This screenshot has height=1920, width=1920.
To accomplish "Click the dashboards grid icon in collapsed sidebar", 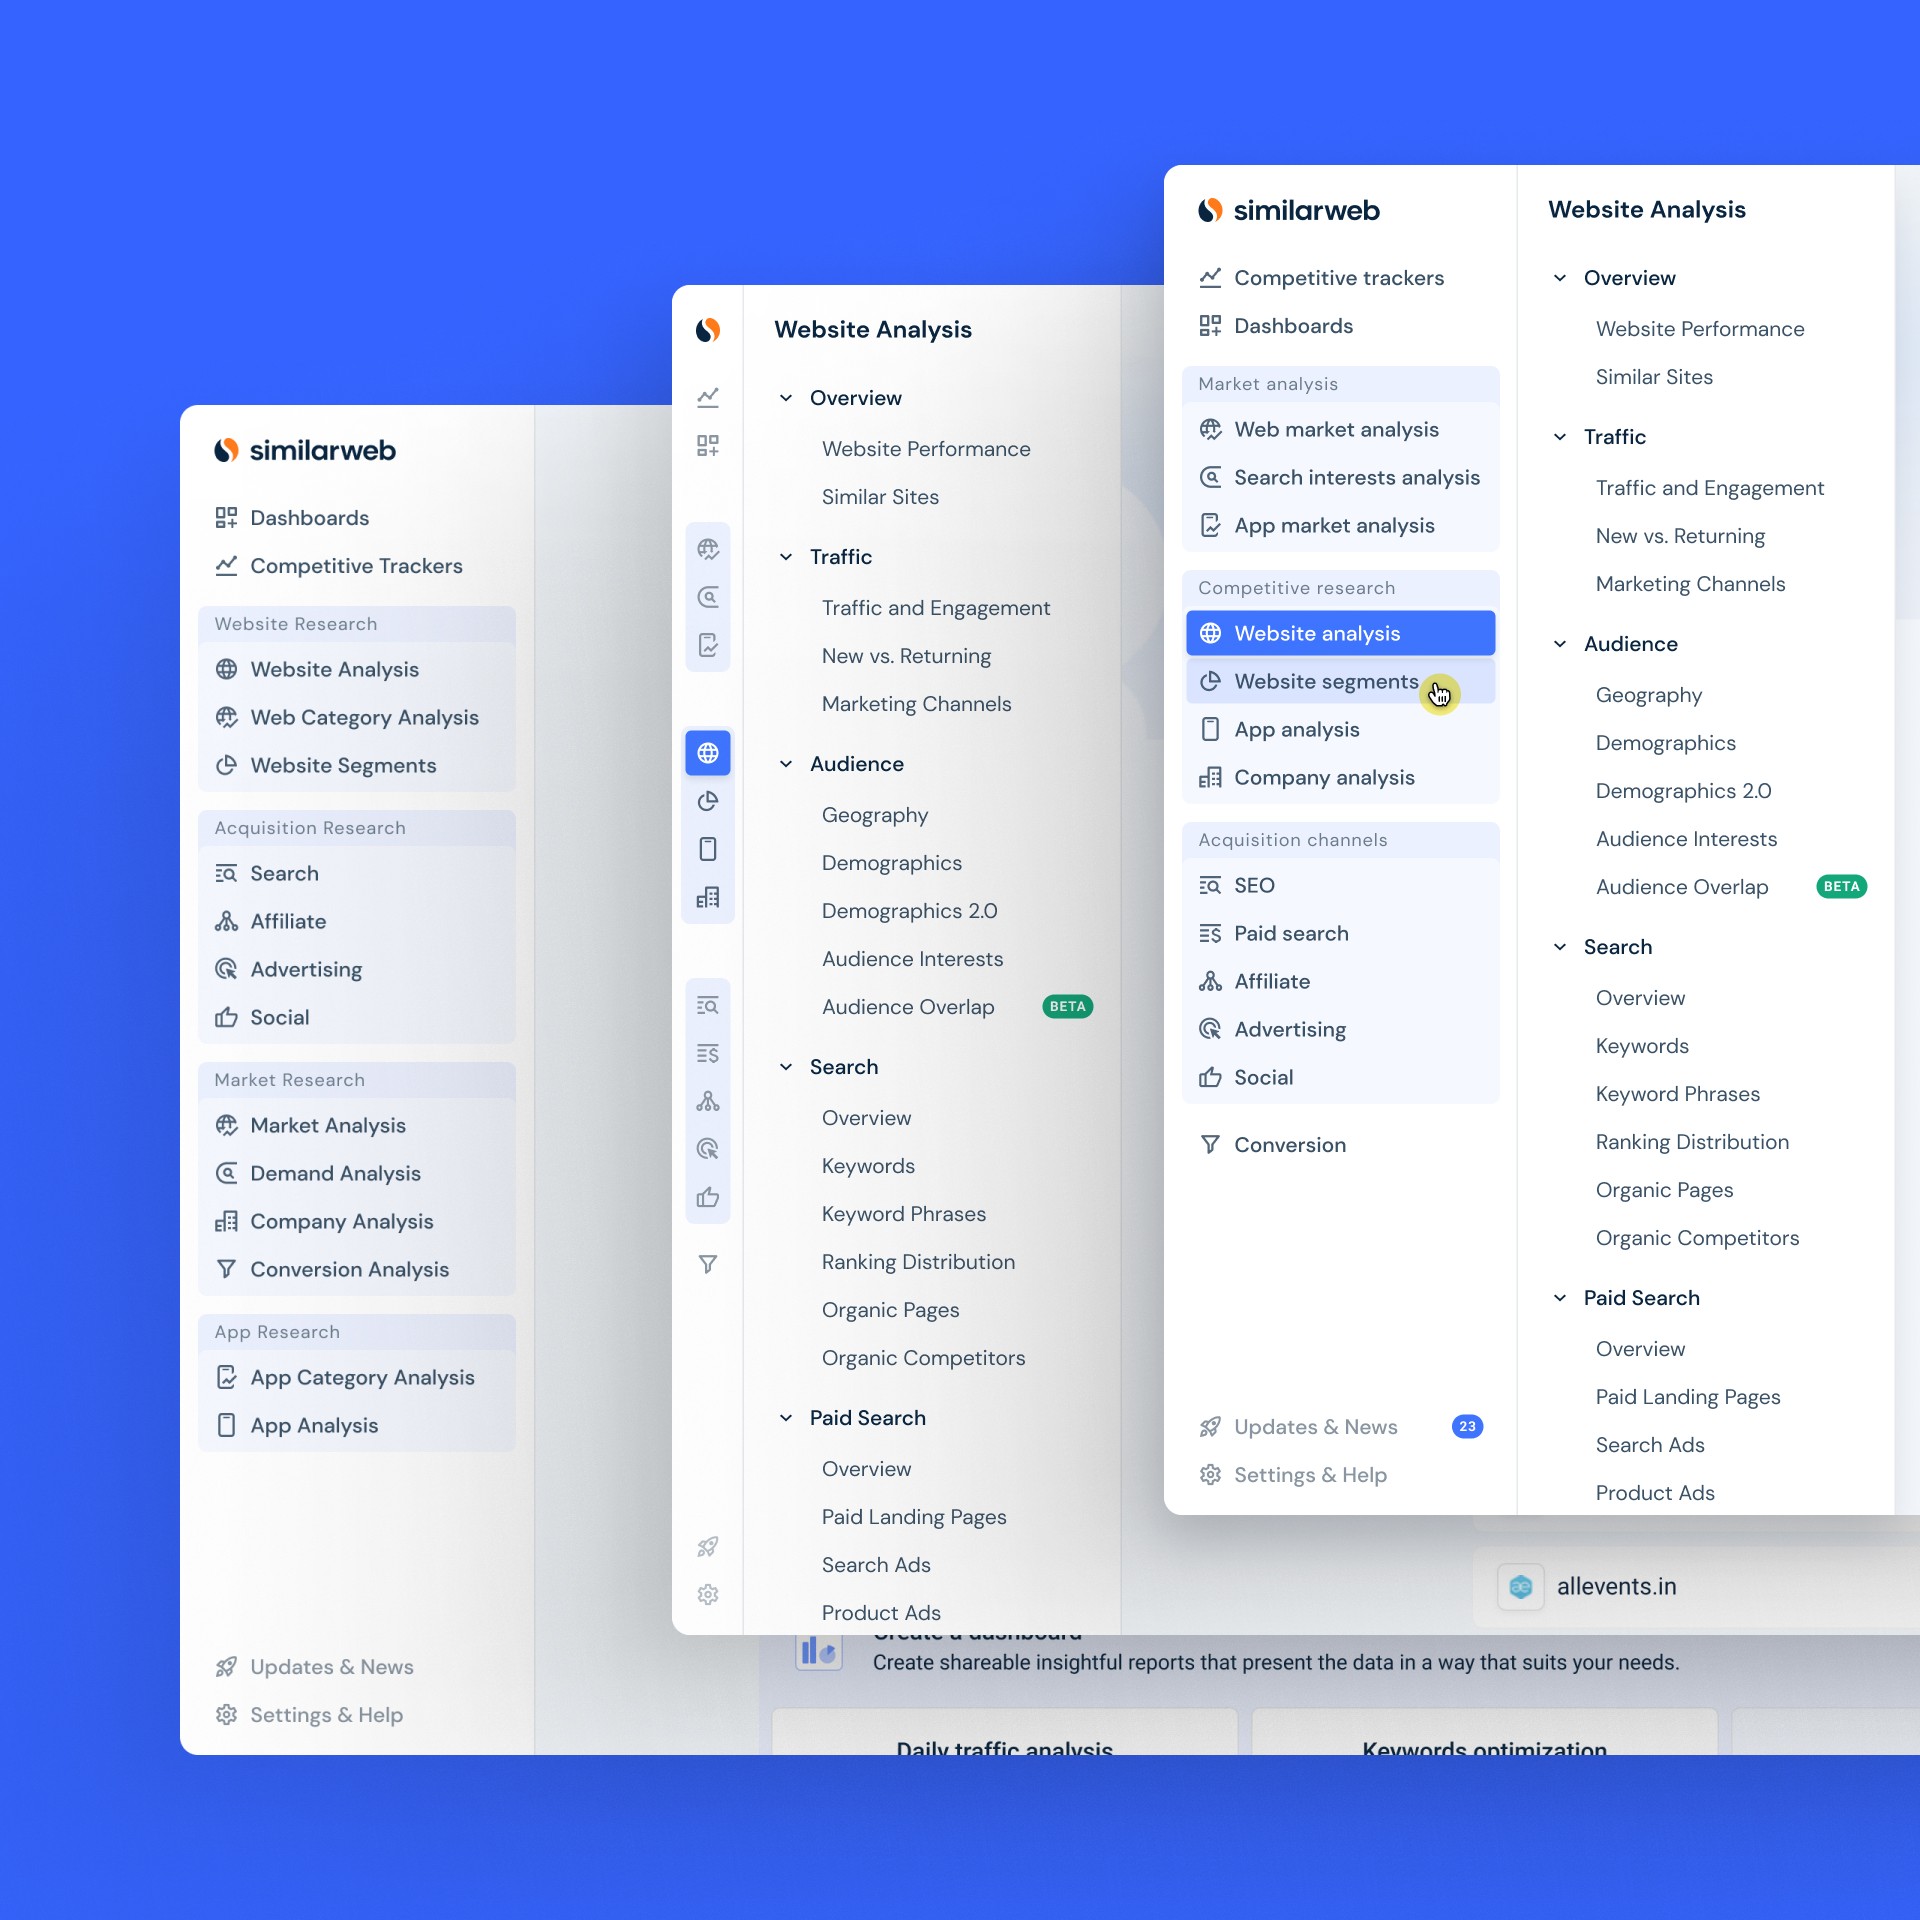I will click(708, 445).
